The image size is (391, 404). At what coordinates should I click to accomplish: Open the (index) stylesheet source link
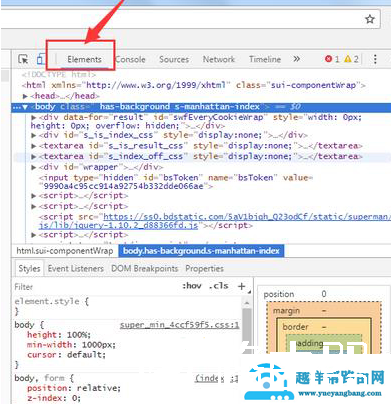point(217,378)
